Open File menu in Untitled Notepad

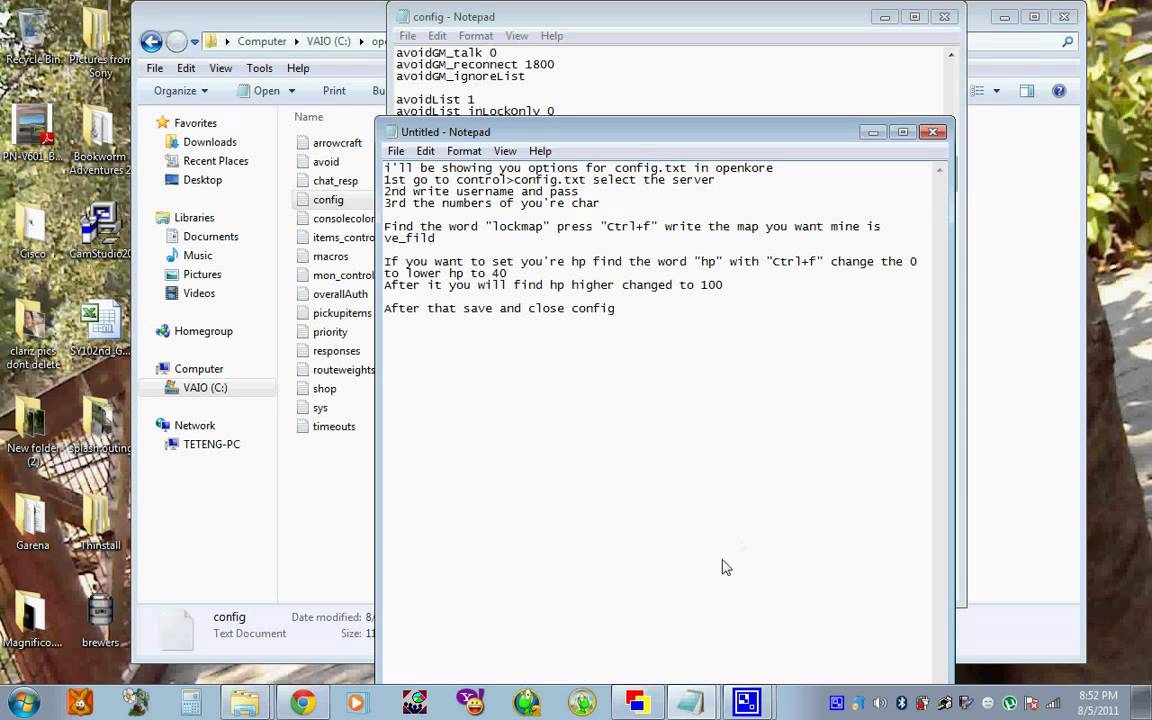click(x=395, y=151)
